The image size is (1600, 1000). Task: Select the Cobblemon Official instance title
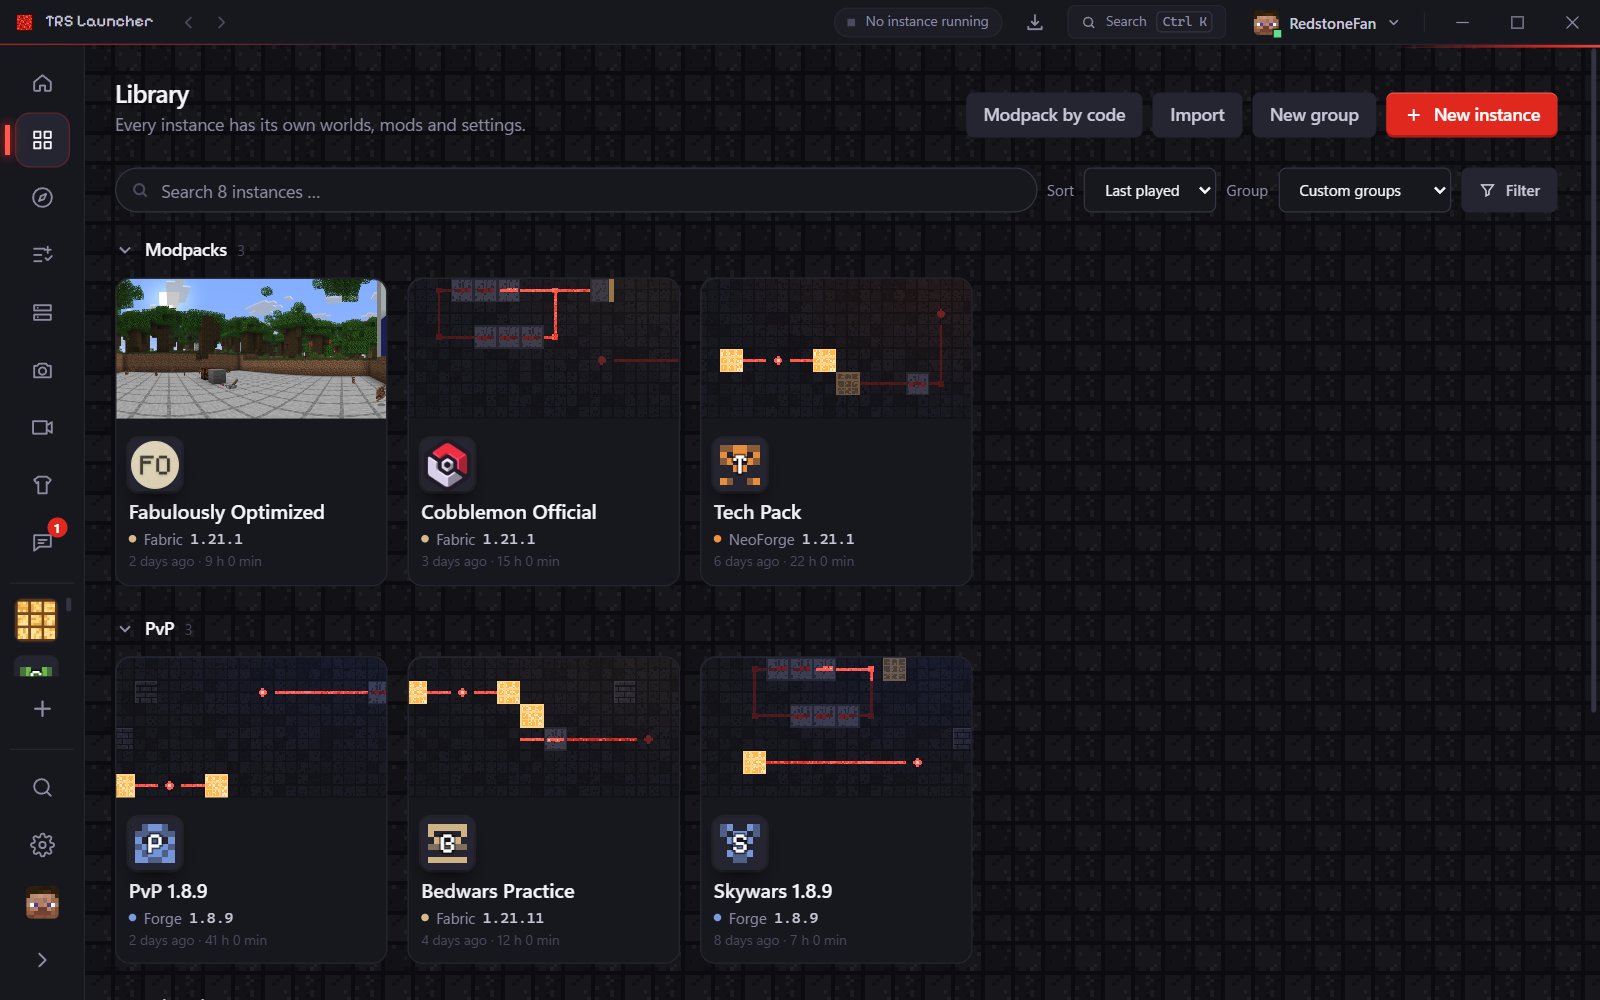508,512
